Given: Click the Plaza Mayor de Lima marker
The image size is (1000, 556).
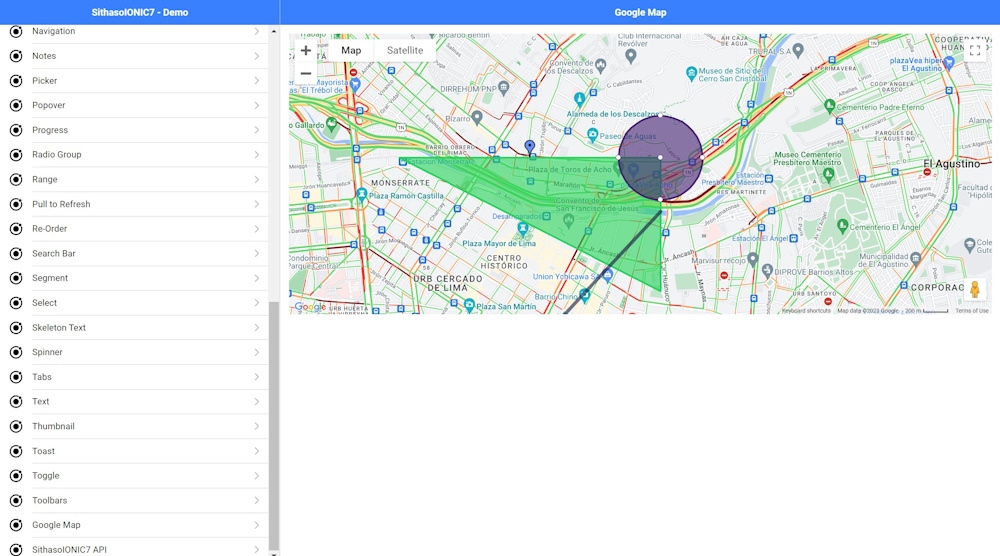Looking at the screenshot, I should [x=523, y=228].
